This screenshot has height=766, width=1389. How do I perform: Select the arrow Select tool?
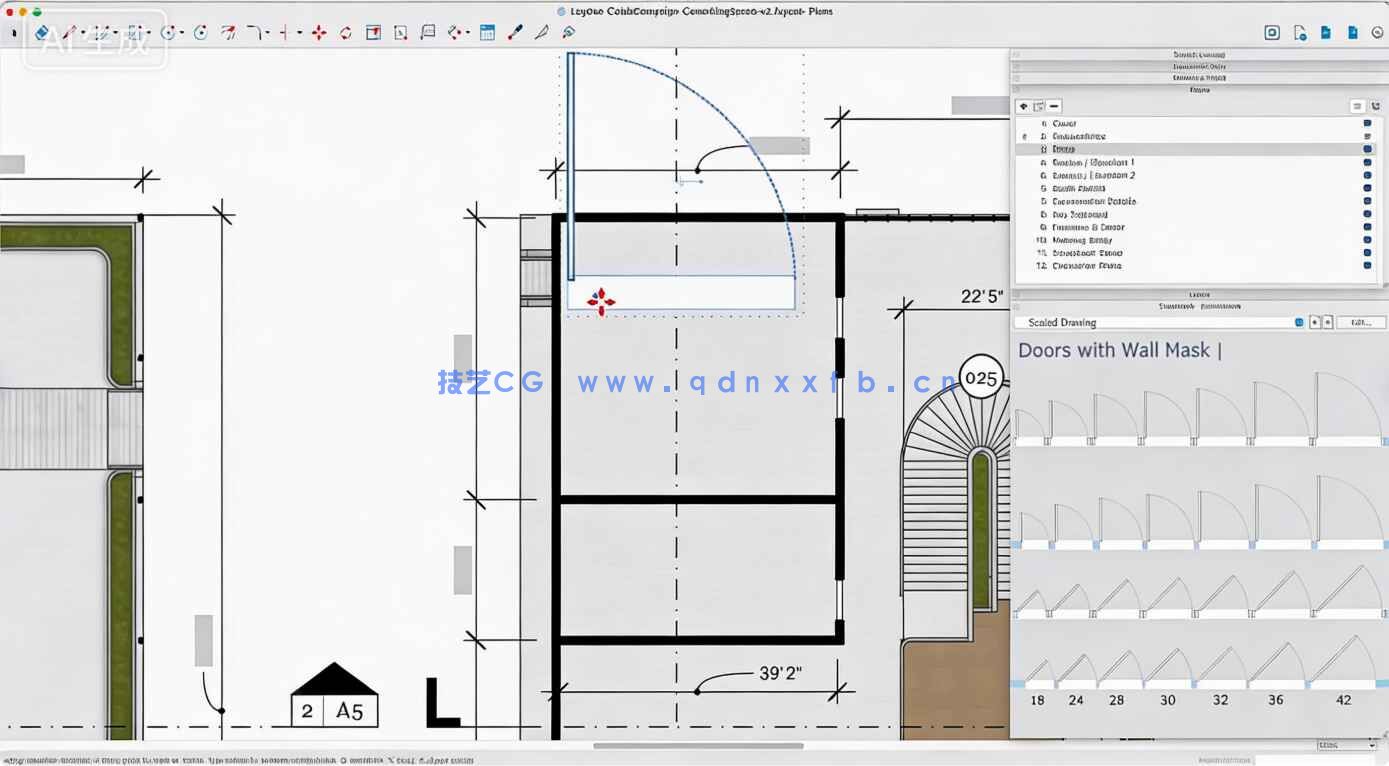pyautogui.click(x=15, y=31)
